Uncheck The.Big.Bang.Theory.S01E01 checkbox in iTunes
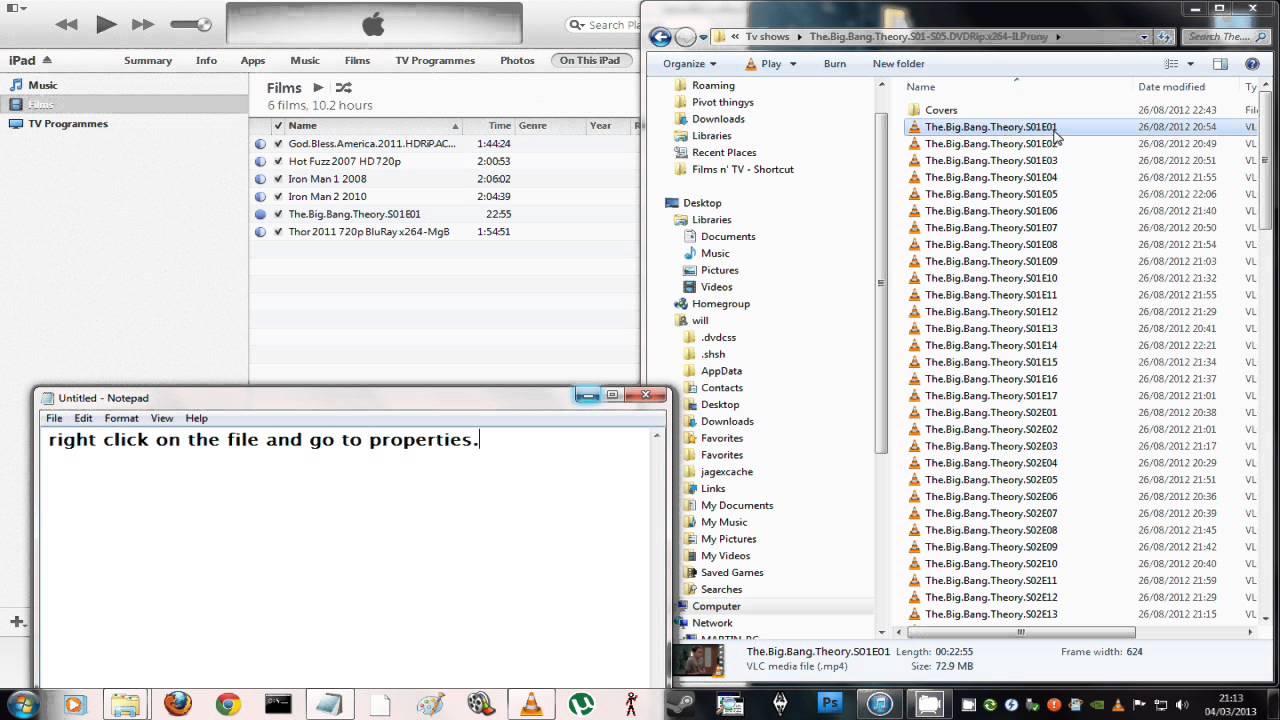The width and height of the screenshot is (1280, 720). (x=278, y=214)
